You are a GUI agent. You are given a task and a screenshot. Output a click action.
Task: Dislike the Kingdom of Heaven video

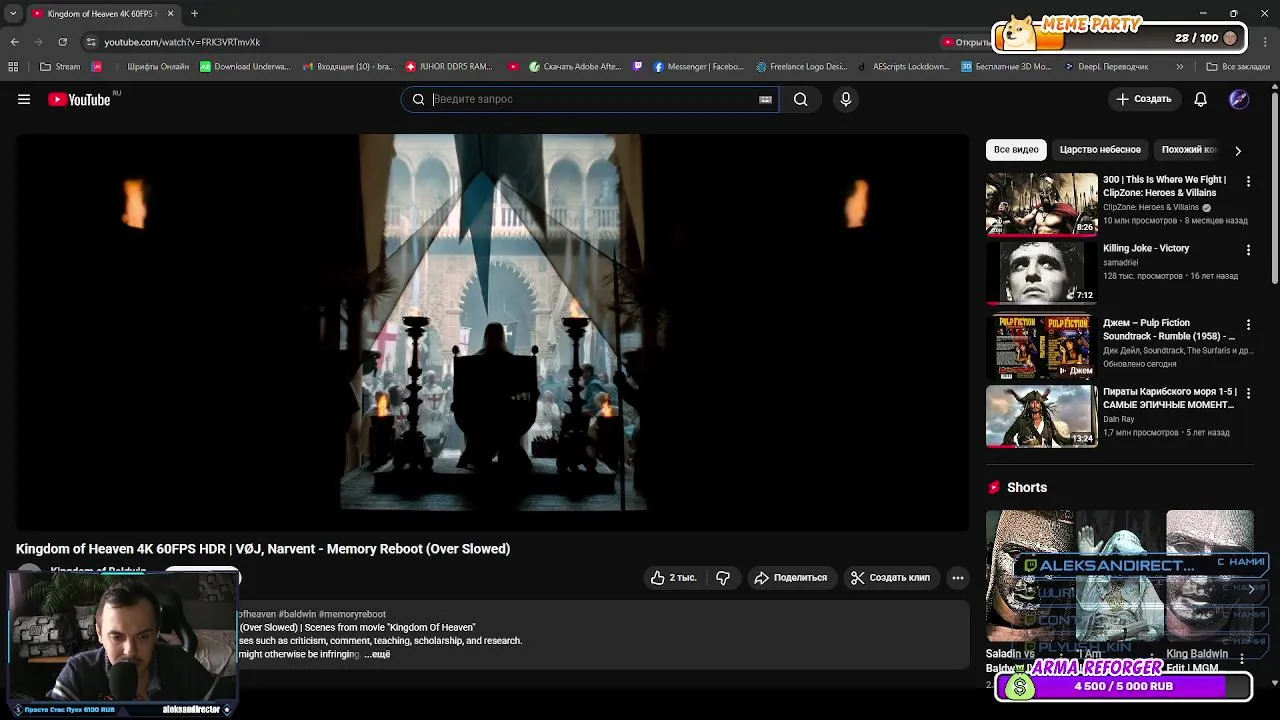723,577
